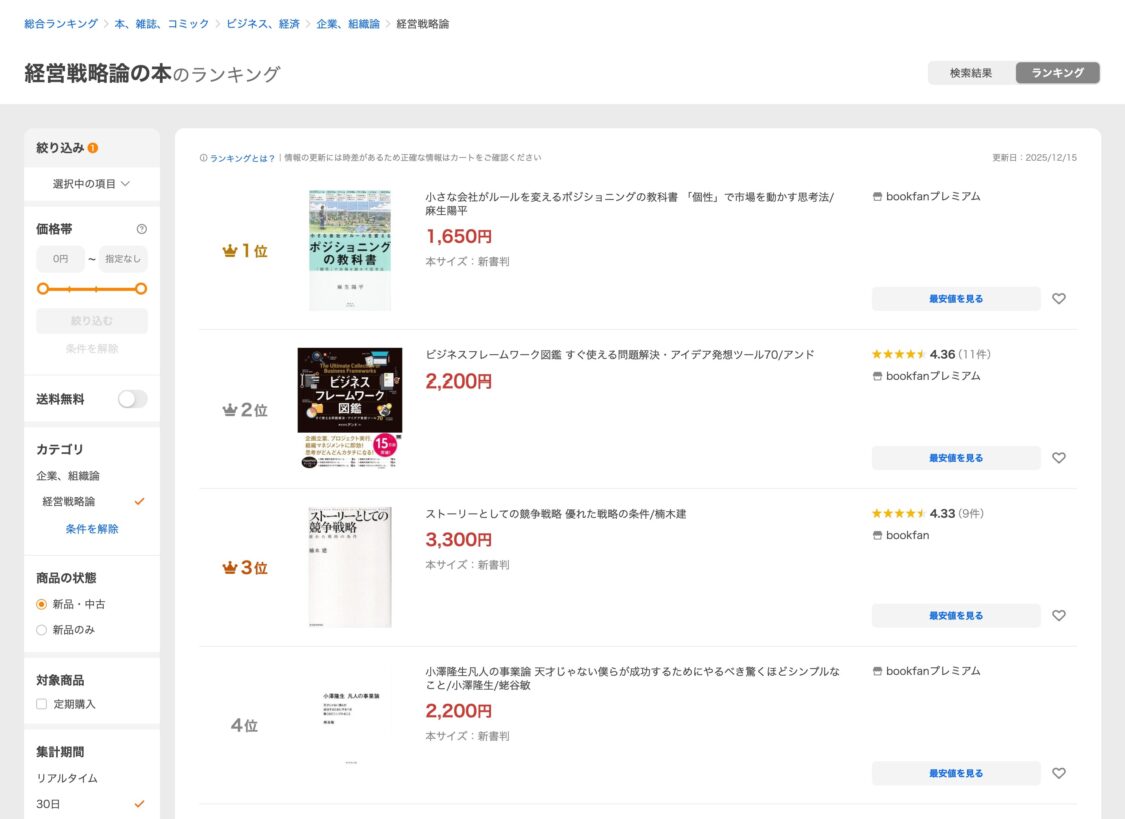
Task: Click the 価格帯 help question icon
Action: click(141, 229)
